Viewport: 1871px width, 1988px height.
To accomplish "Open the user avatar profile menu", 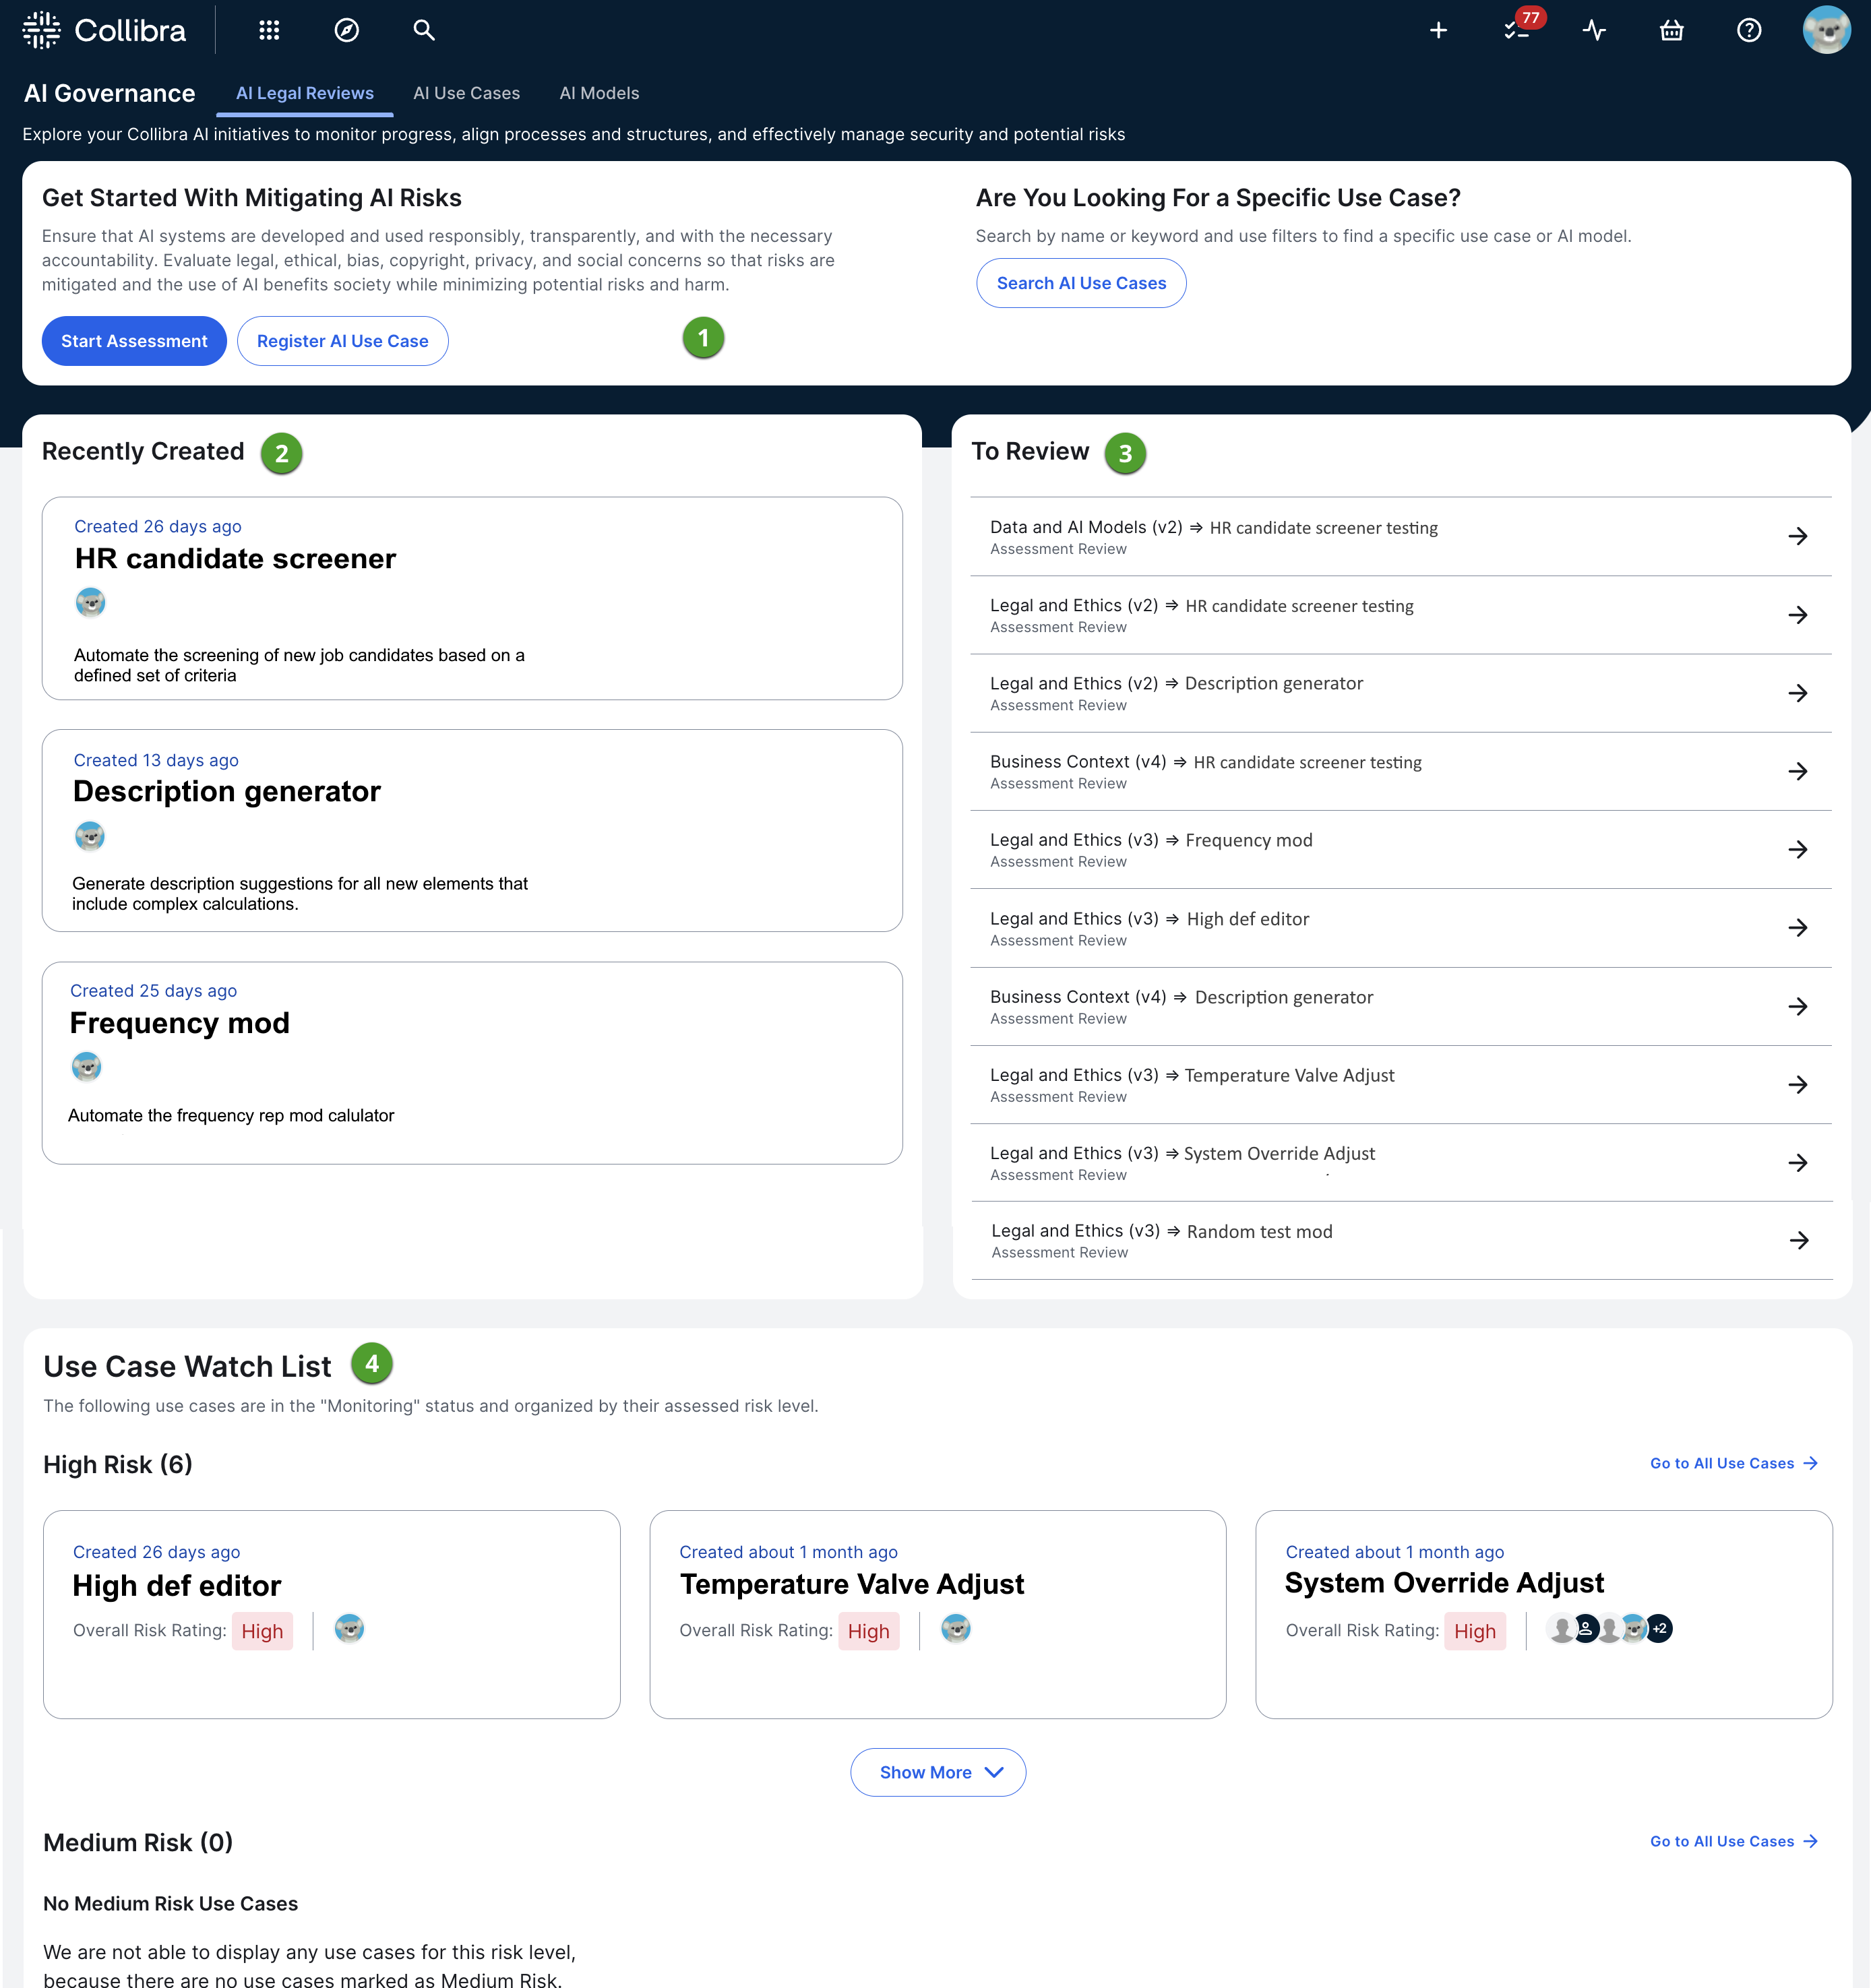I will [1826, 30].
